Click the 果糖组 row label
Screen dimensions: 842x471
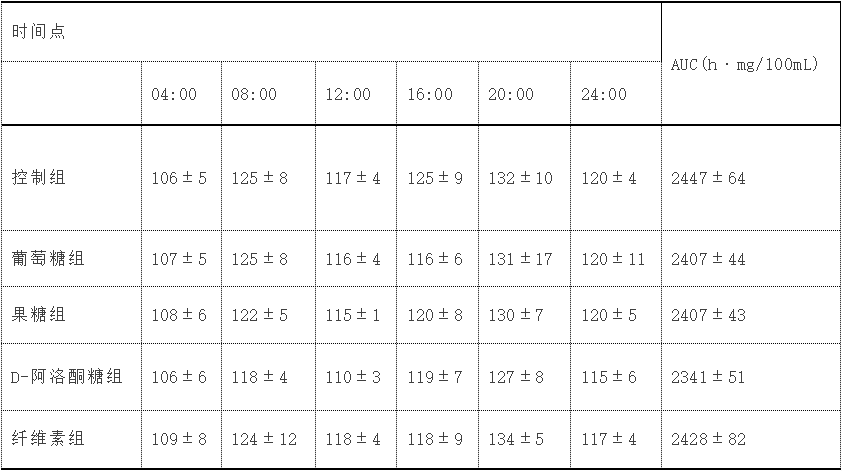coord(39,315)
